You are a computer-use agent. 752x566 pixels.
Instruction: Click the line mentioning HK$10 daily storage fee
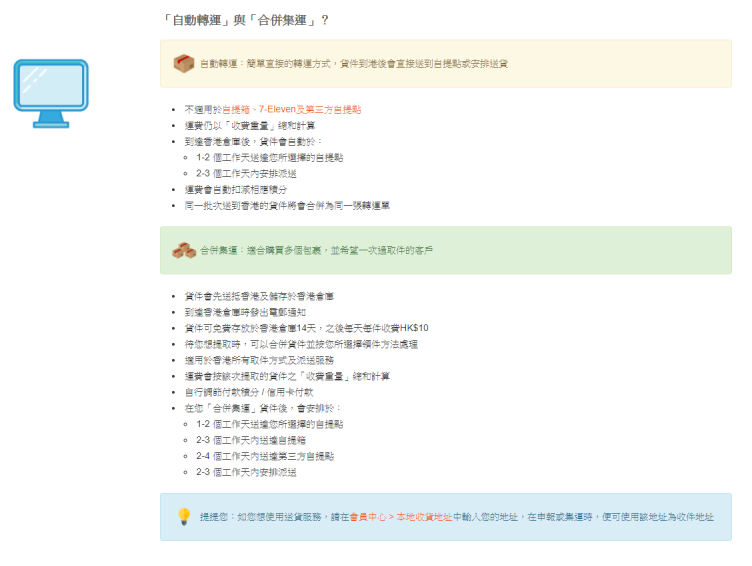pyautogui.click(x=306, y=328)
